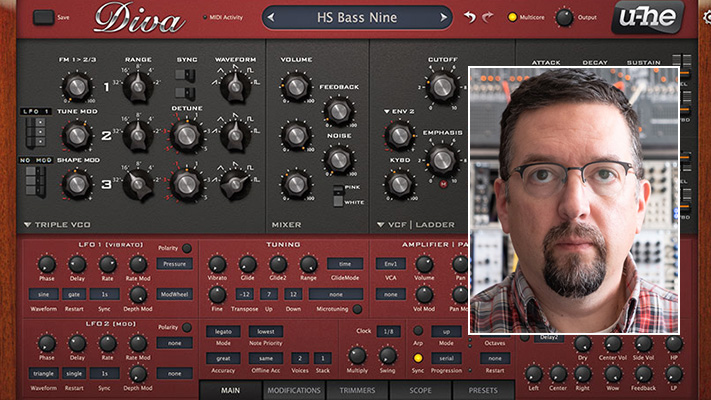
Task: Expand the Triple VCO module selector
Action: [27, 225]
